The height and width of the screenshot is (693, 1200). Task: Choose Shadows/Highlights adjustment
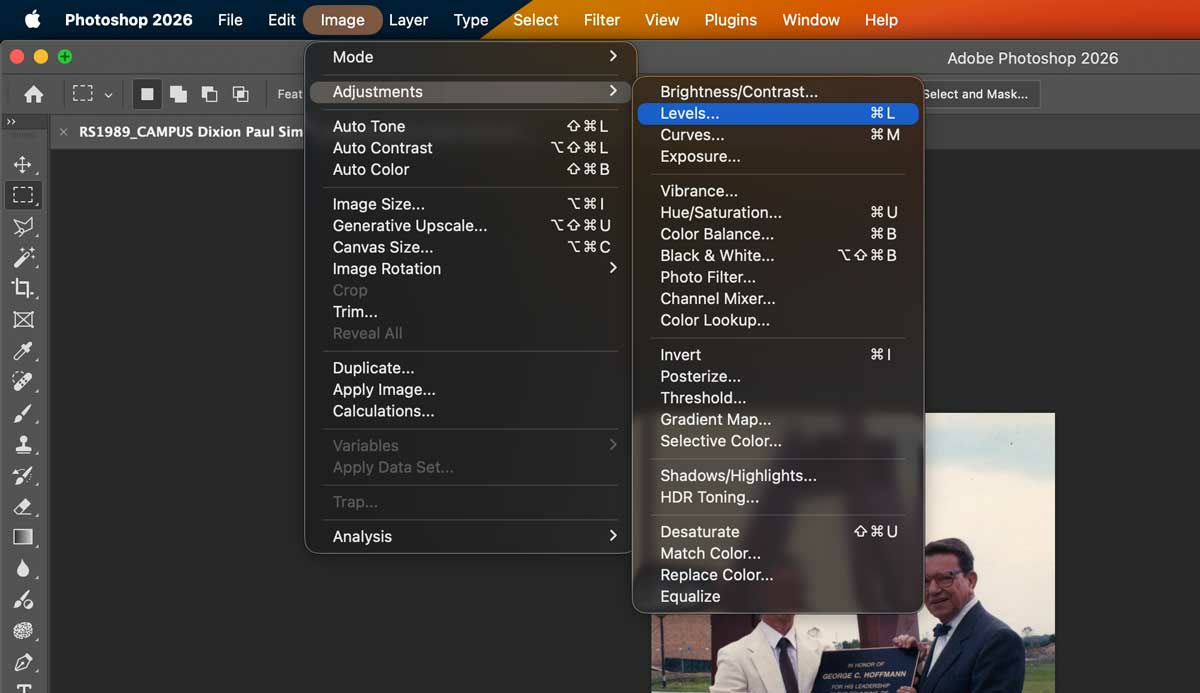tap(777, 476)
